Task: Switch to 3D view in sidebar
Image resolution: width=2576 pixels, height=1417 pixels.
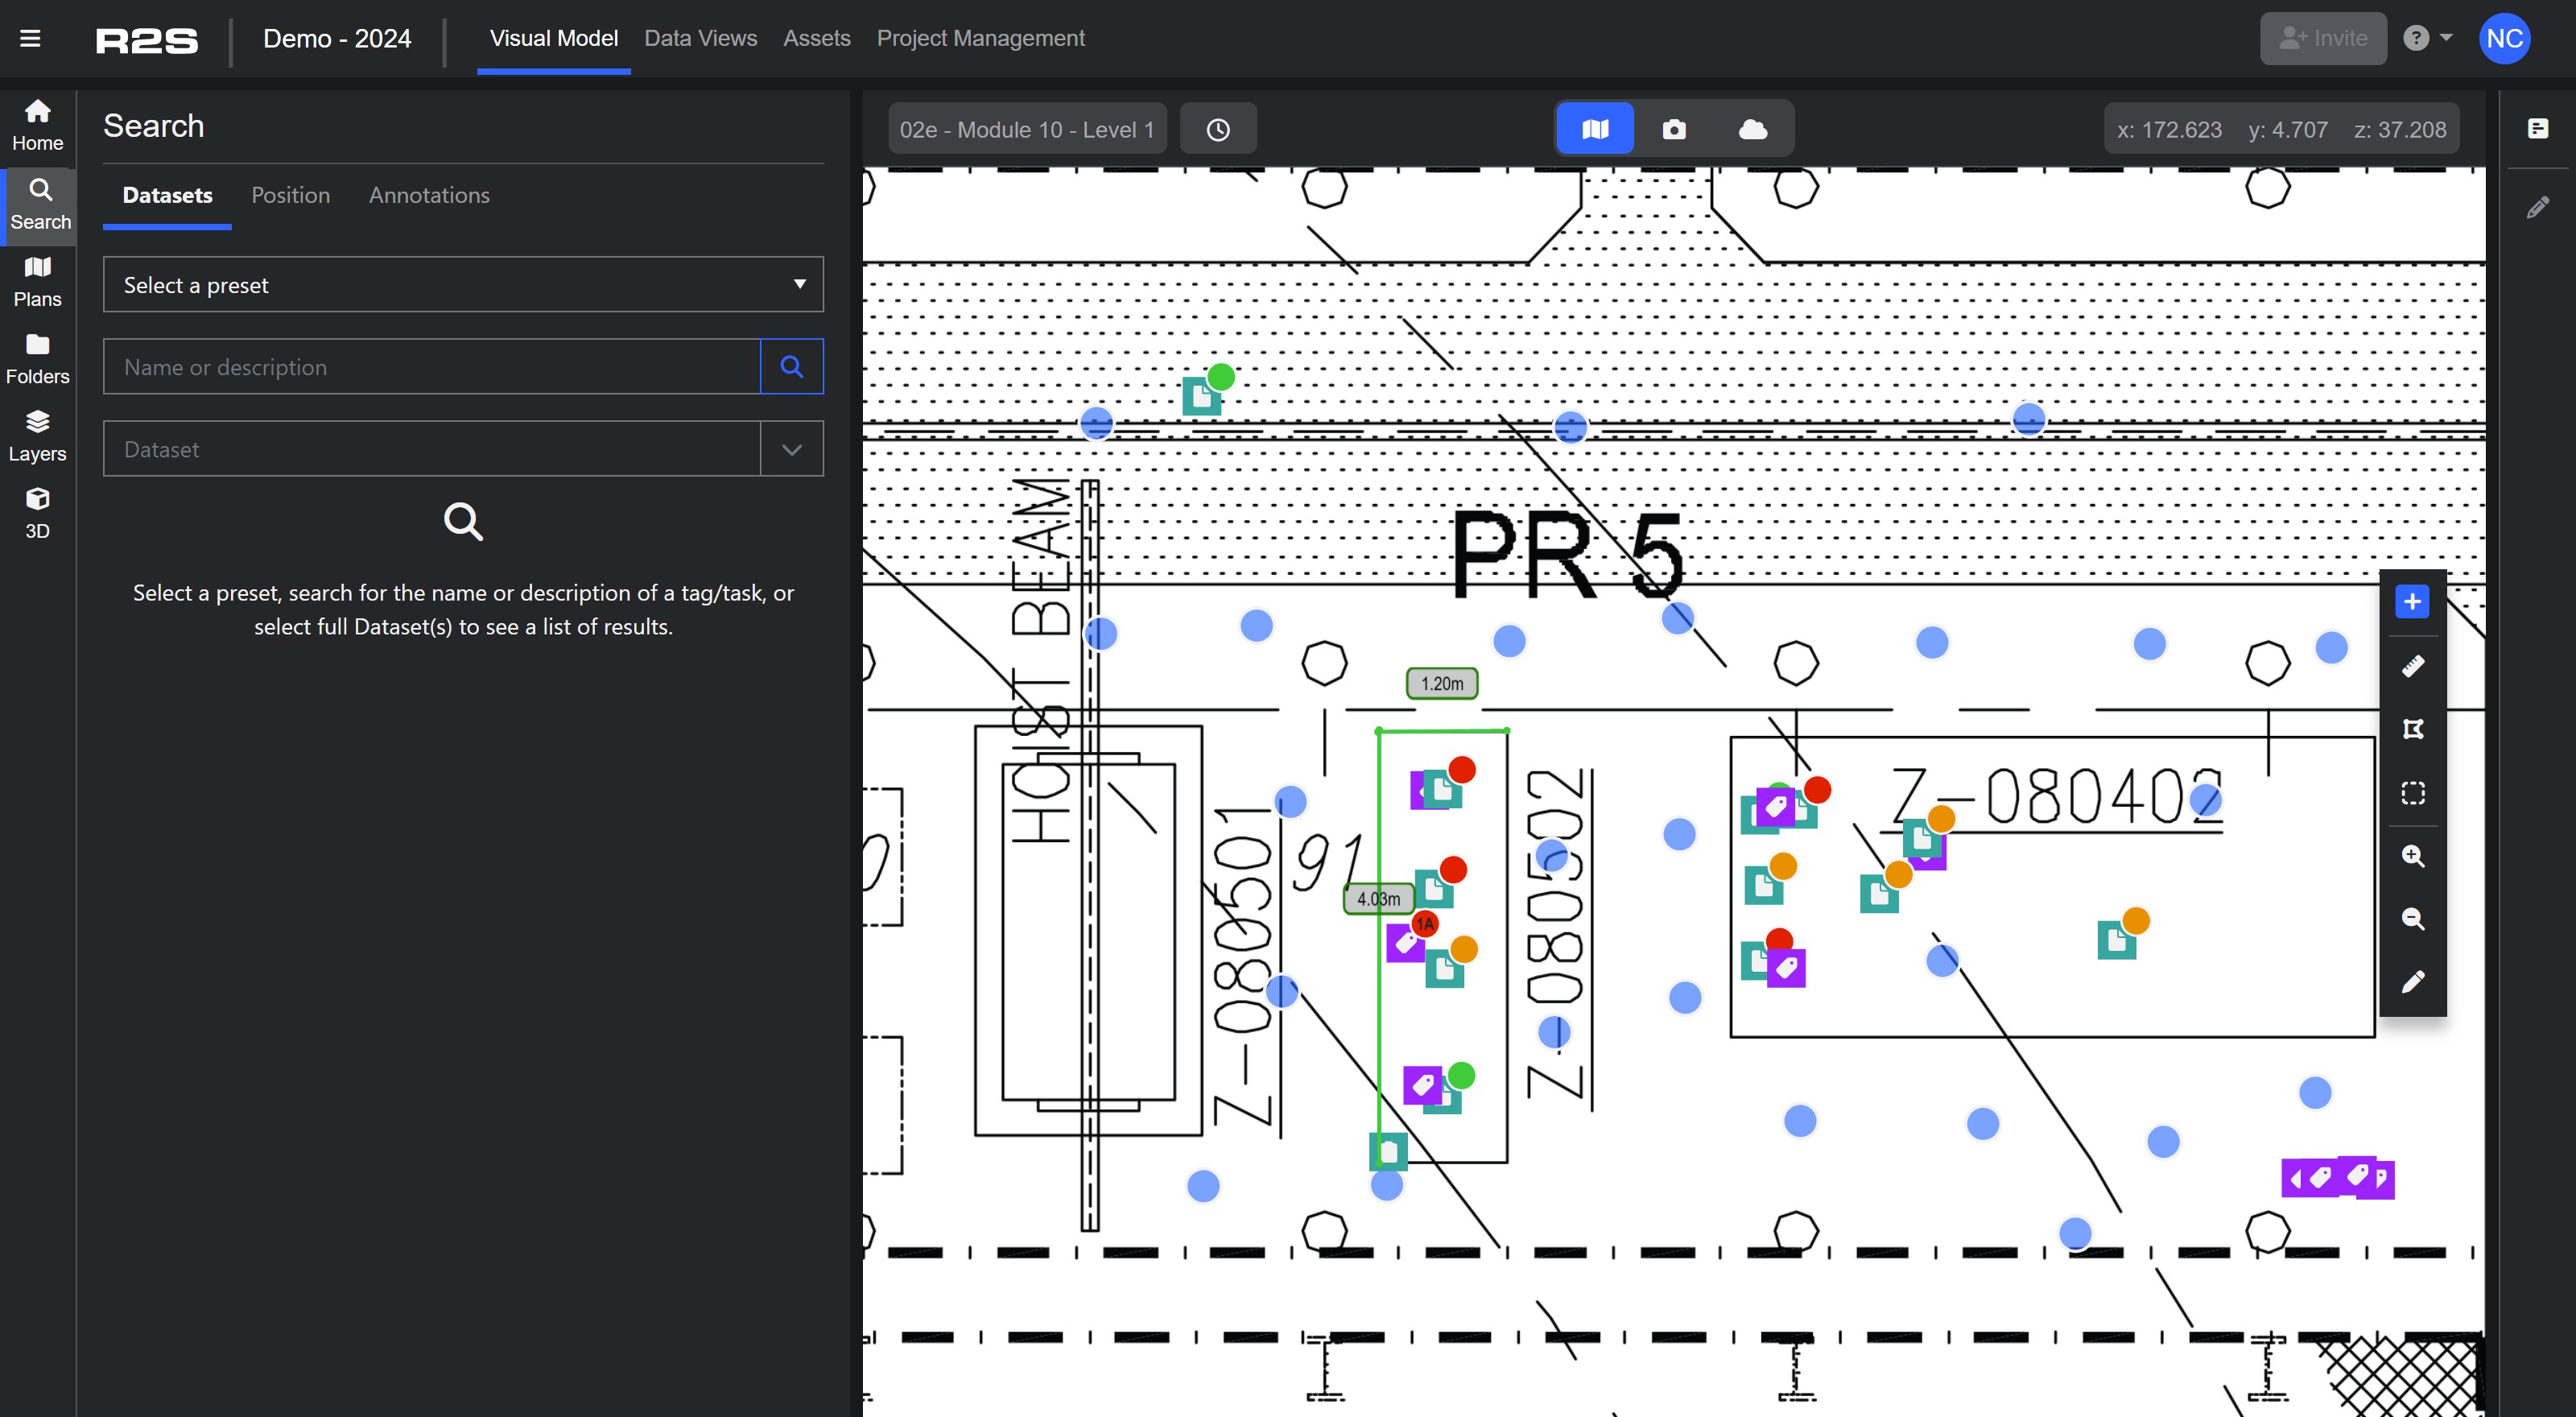Action: pos(38,513)
